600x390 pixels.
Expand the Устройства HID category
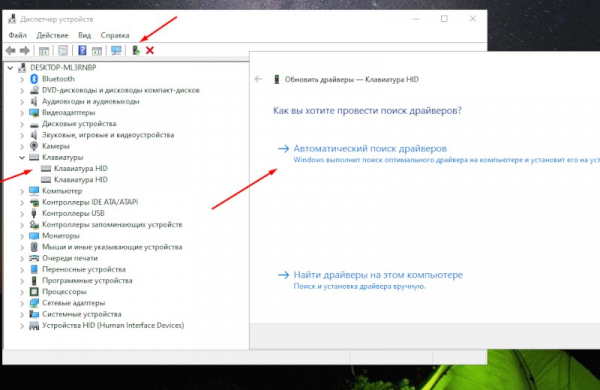(x=22, y=326)
